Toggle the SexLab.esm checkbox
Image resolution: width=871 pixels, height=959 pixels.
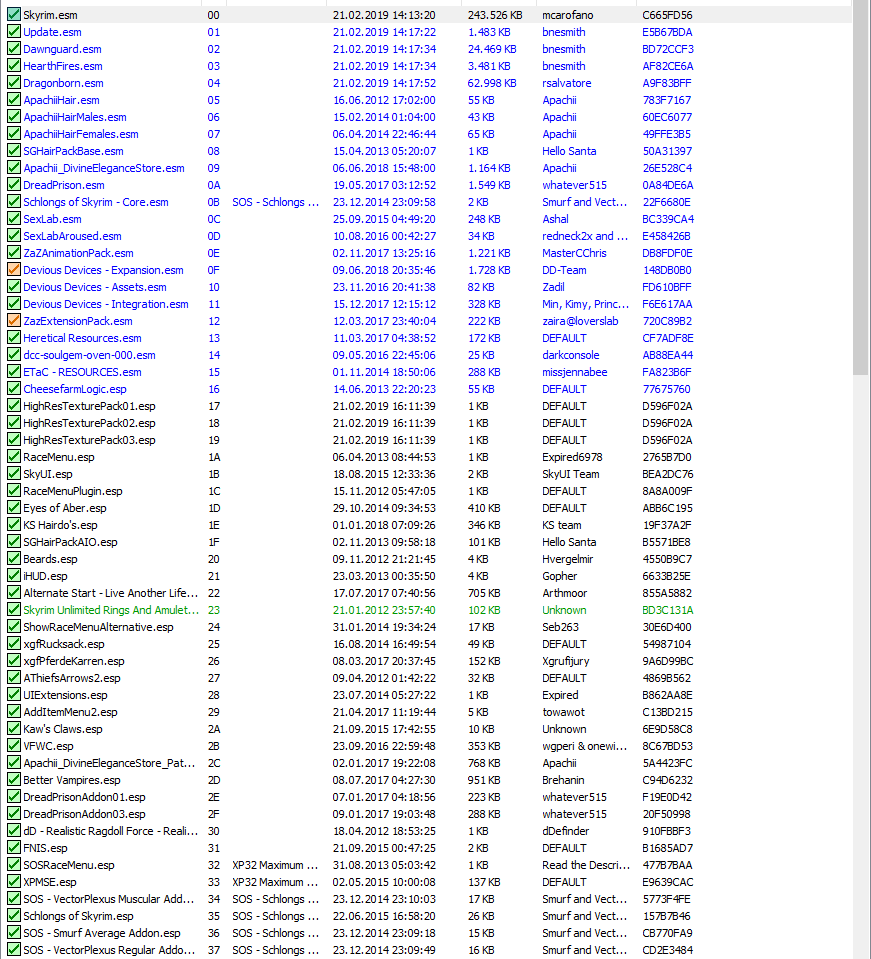pos(13,219)
